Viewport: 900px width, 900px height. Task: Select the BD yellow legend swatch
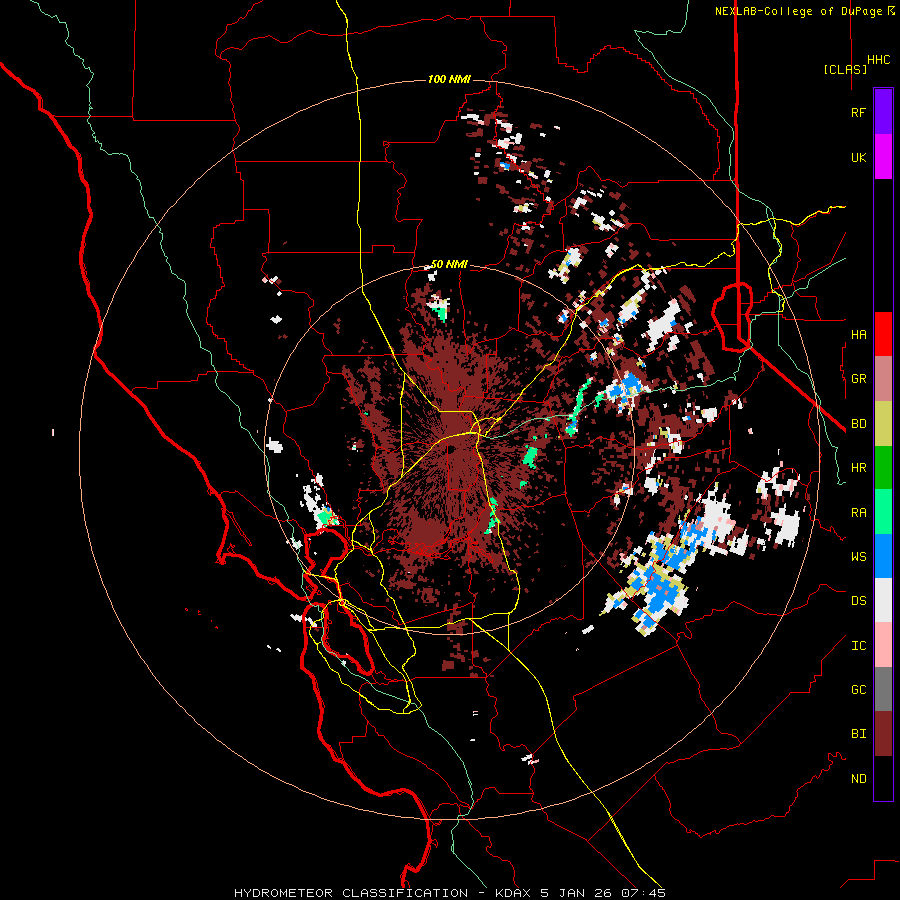pos(883,424)
